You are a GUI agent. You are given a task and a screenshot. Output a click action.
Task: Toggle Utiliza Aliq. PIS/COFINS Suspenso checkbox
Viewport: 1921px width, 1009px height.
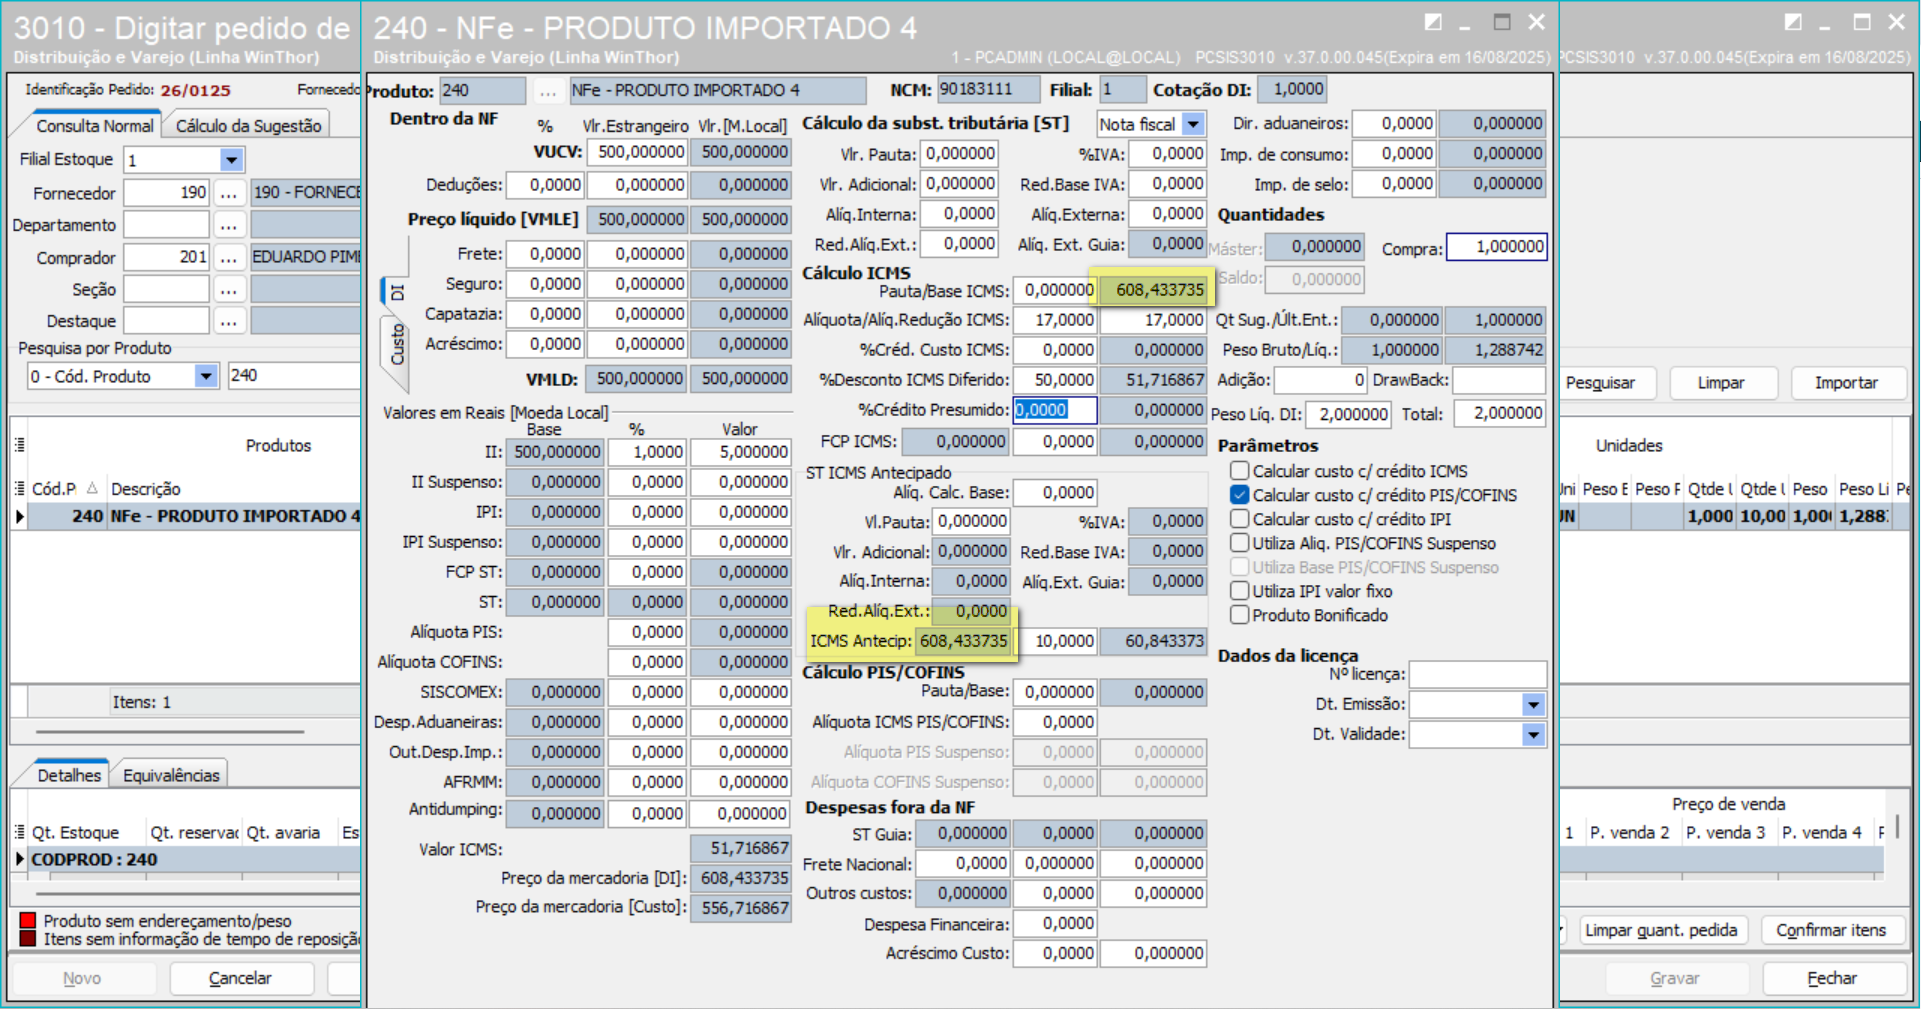click(x=1240, y=543)
